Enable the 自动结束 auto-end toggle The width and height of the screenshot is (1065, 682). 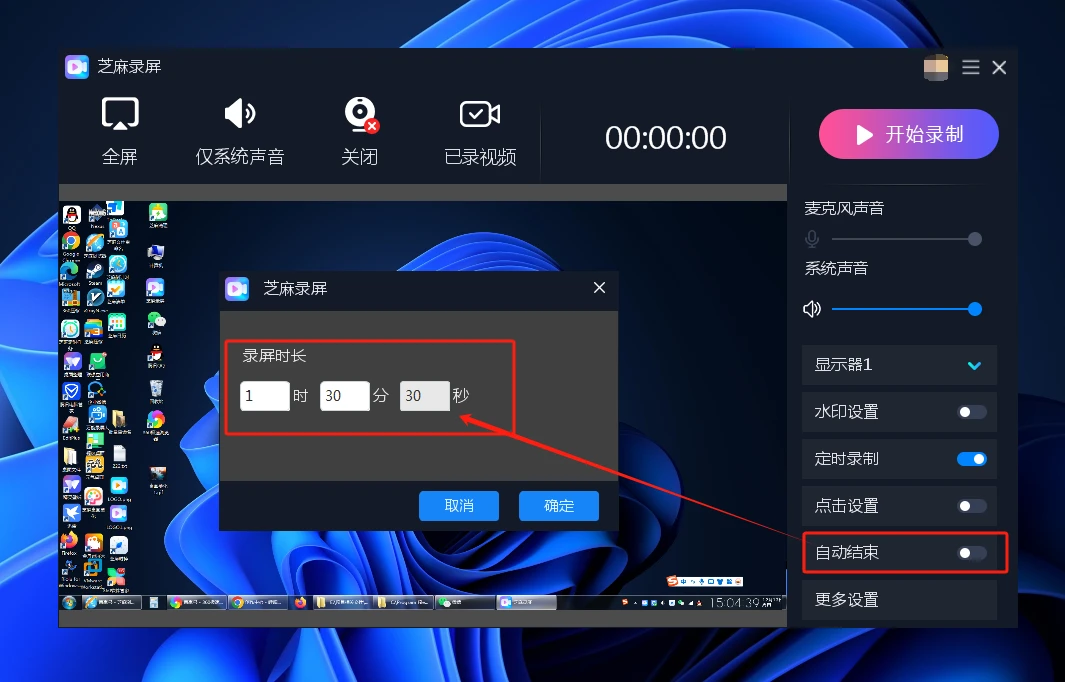point(971,553)
